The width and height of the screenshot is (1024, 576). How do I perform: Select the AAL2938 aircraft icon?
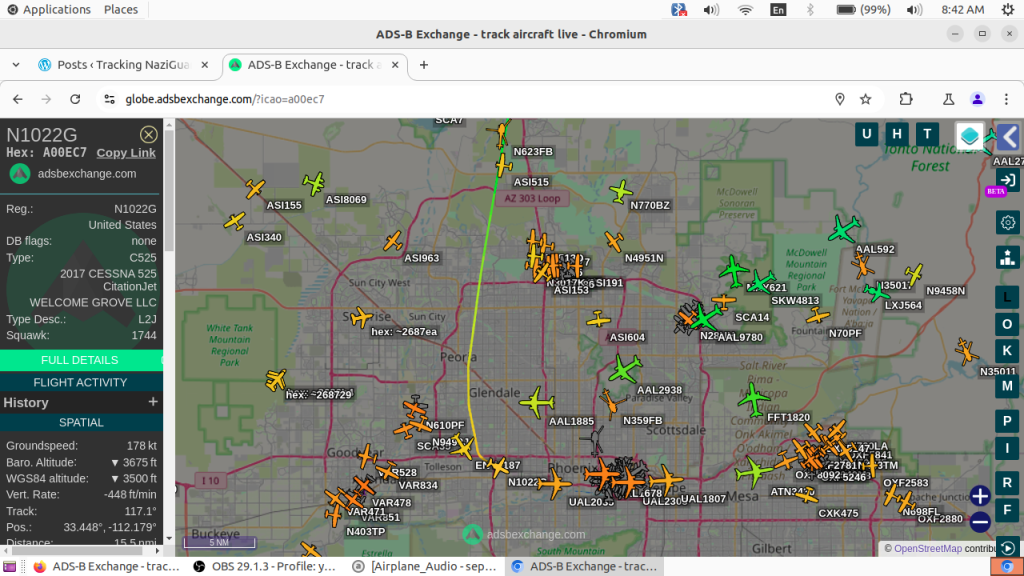625,369
